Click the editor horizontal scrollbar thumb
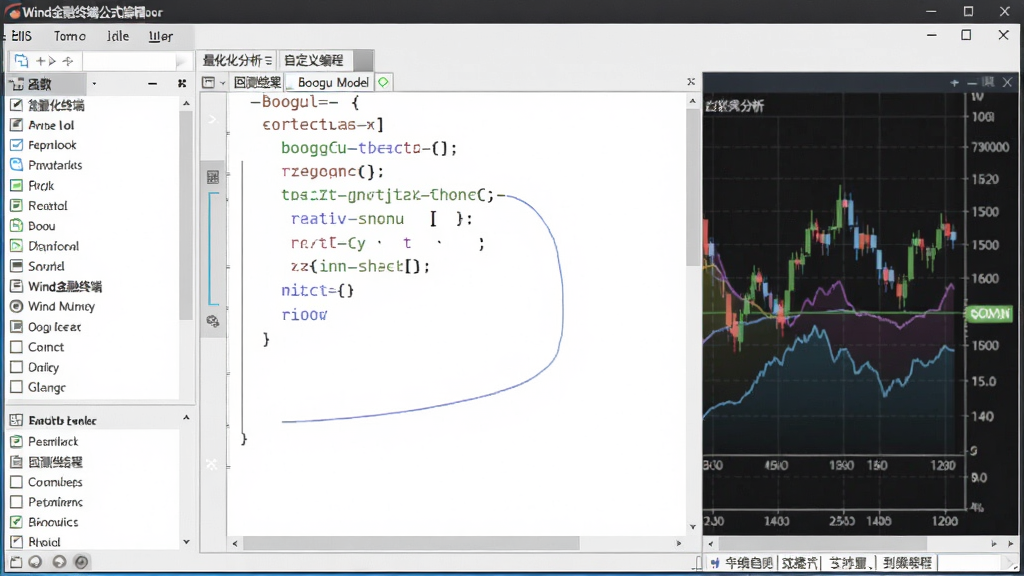 click(x=411, y=543)
